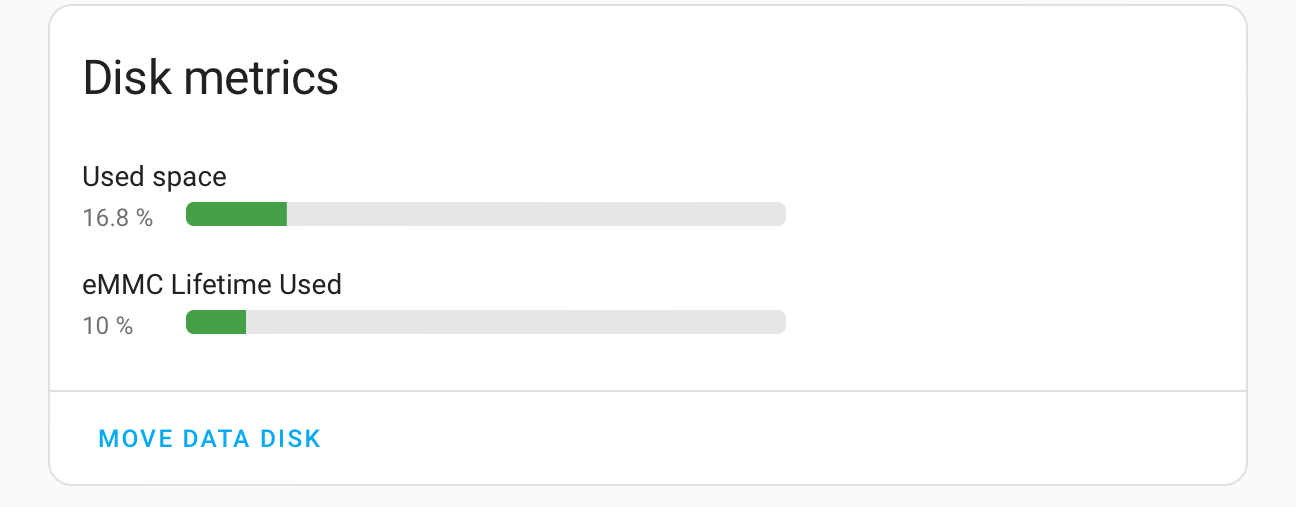This screenshot has width=1296, height=507.
Task: Click the right end of eMMC Lifetime bar
Action: 778,322
